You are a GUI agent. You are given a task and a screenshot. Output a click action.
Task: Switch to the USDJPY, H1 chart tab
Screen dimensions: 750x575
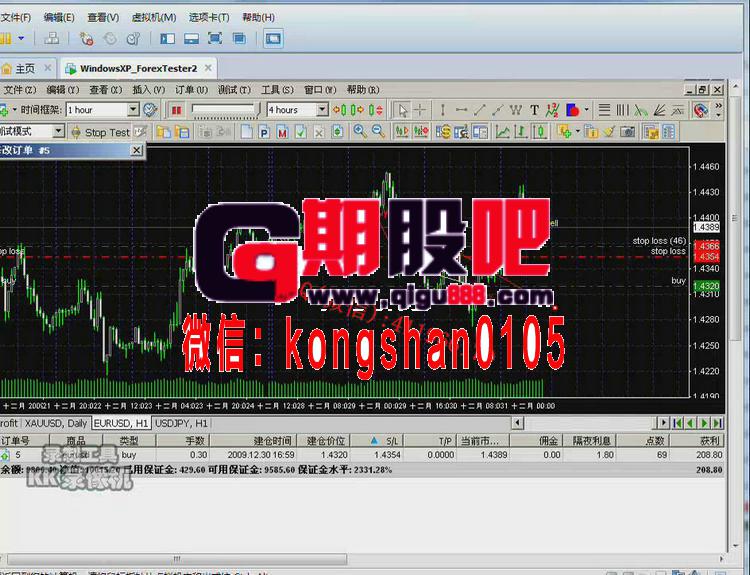(x=181, y=423)
